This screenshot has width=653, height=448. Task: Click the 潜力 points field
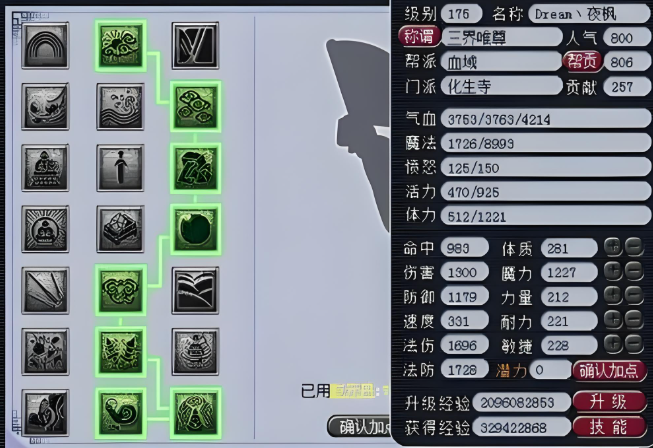click(x=550, y=370)
